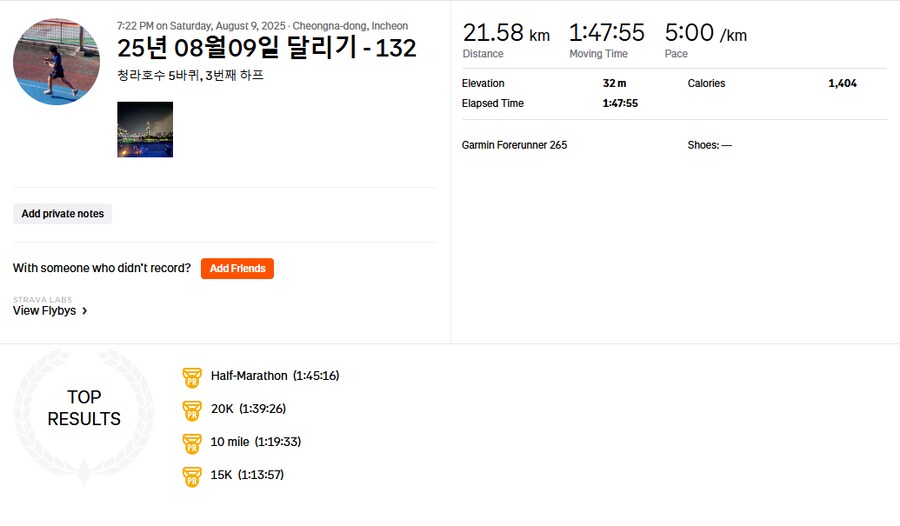Click the TOP RESULTS laurel badge
Image resolution: width=900 pixels, height=526 pixels.
[84, 415]
